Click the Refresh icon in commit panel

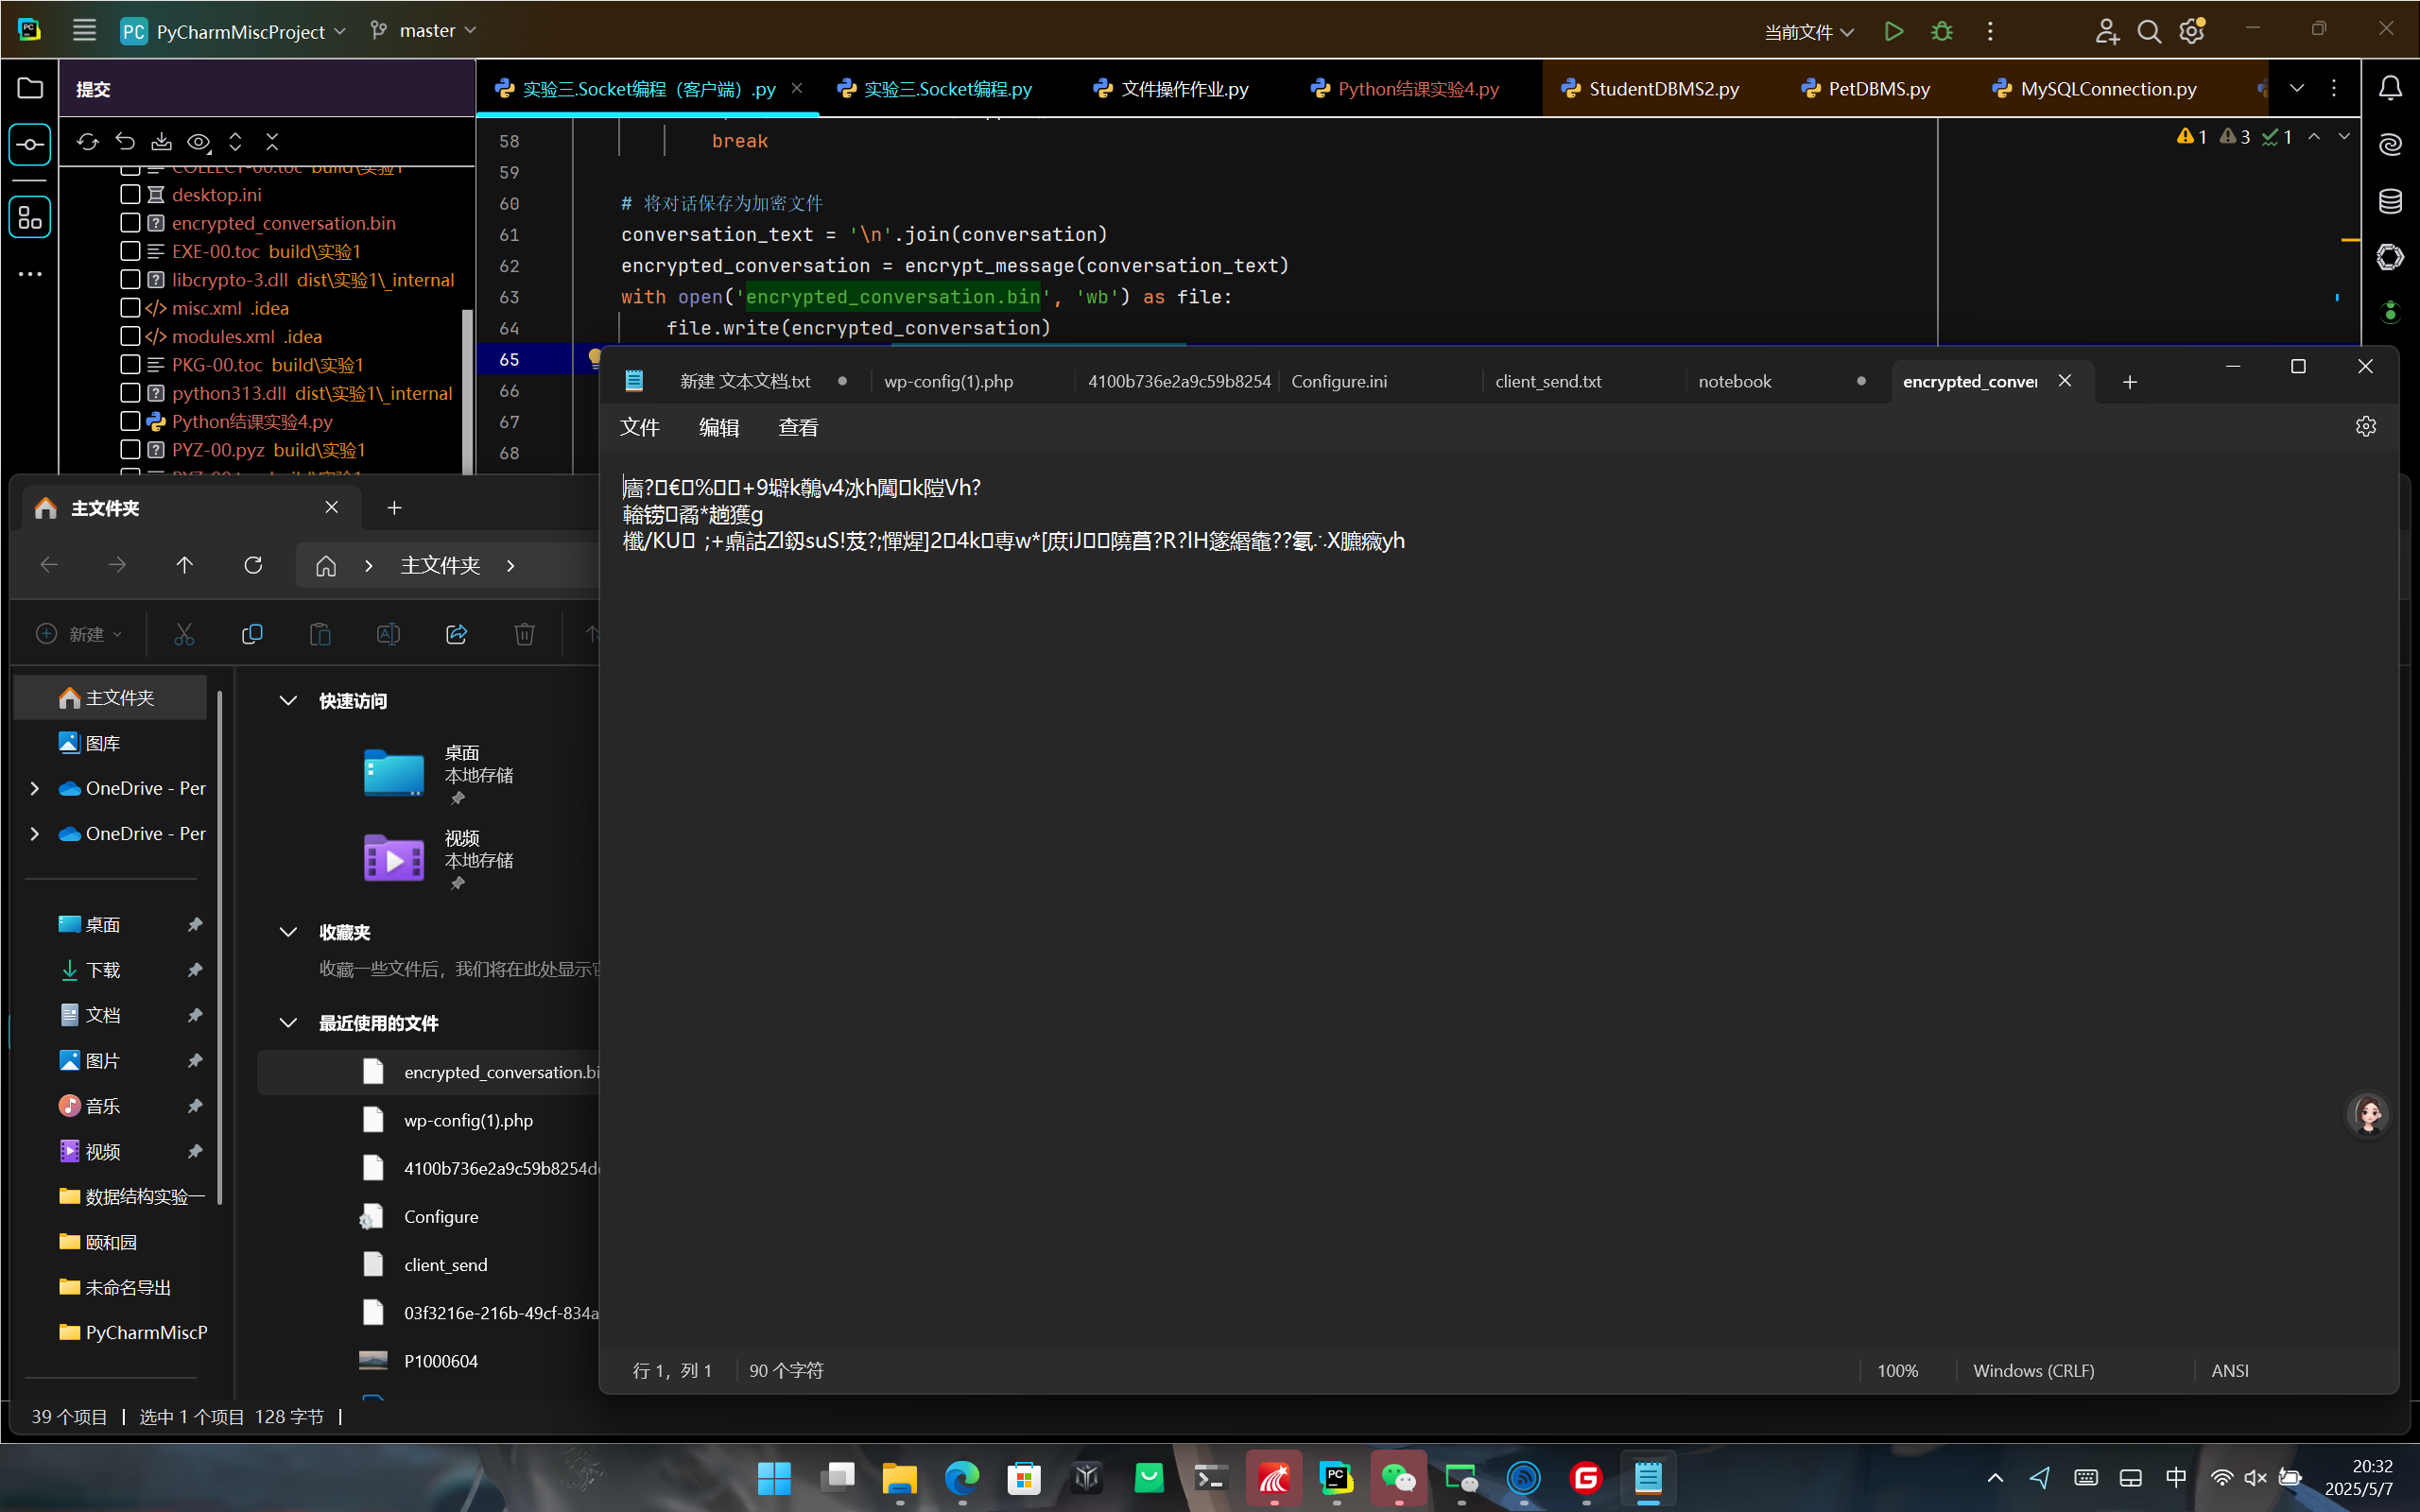point(88,142)
